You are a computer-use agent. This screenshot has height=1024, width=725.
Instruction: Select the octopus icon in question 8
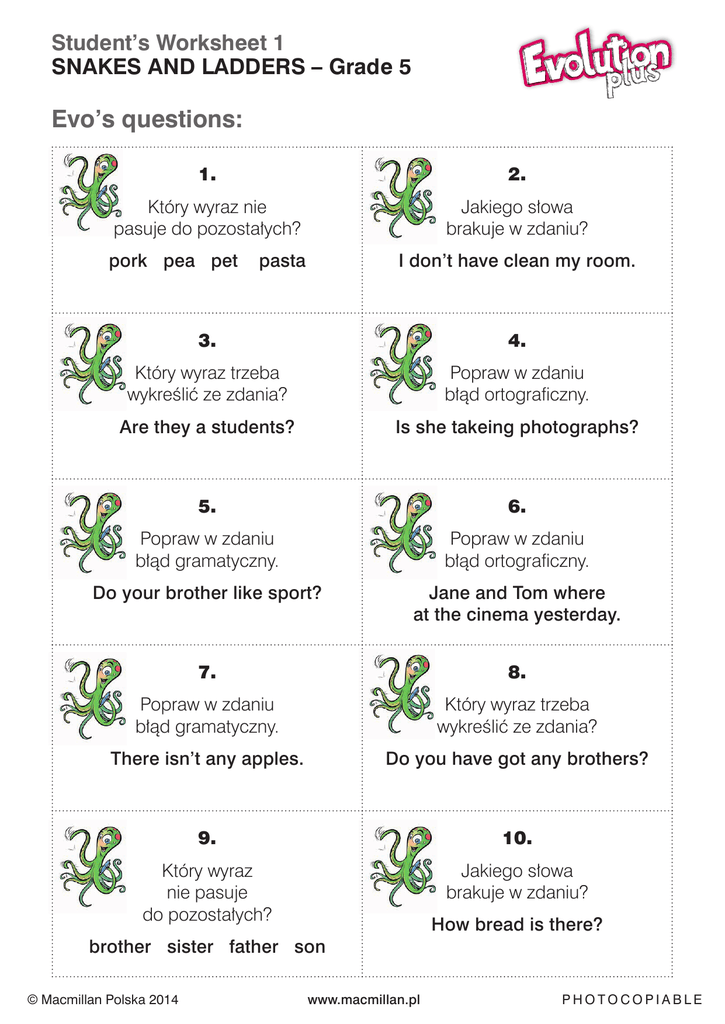point(402,693)
